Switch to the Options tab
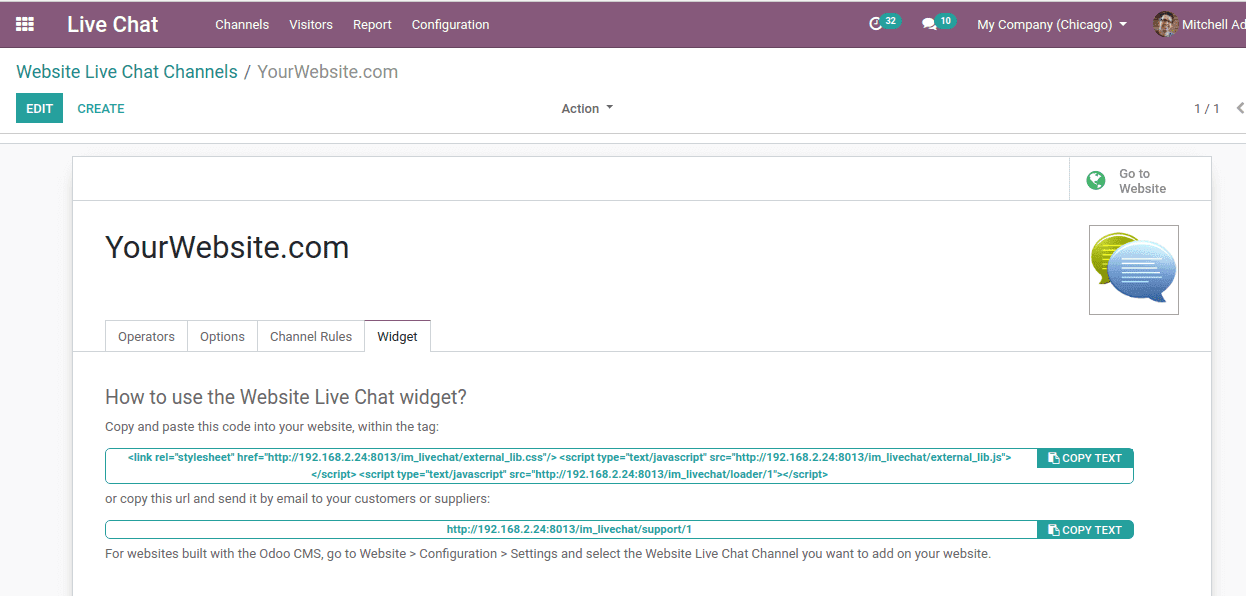The image size is (1246, 596). 222,336
